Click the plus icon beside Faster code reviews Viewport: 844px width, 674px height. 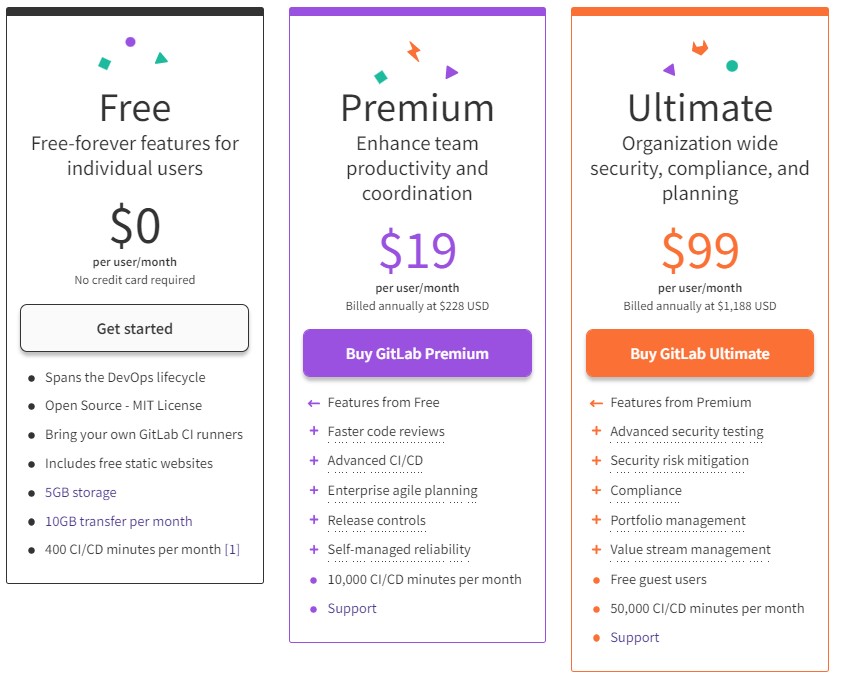pyautogui.click(x=314, y=432)
